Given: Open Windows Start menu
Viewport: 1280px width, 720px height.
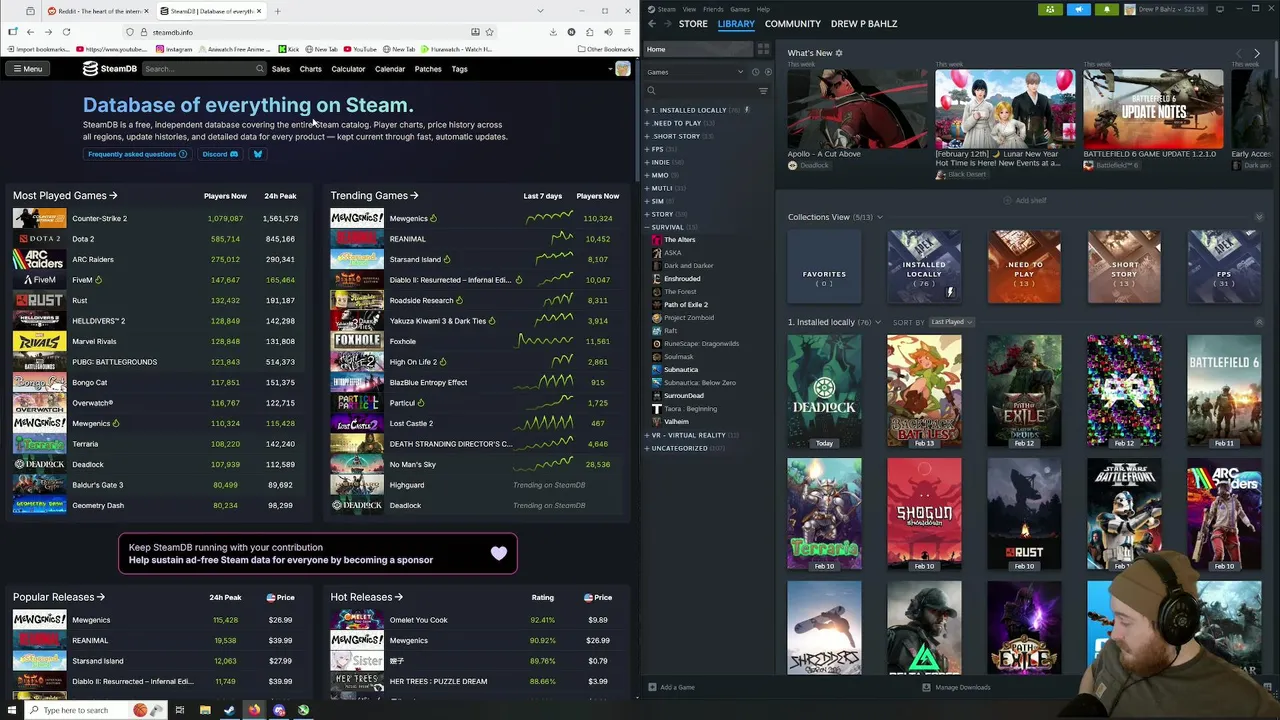Looking at the screenshot, I should (x=12, y=710).
